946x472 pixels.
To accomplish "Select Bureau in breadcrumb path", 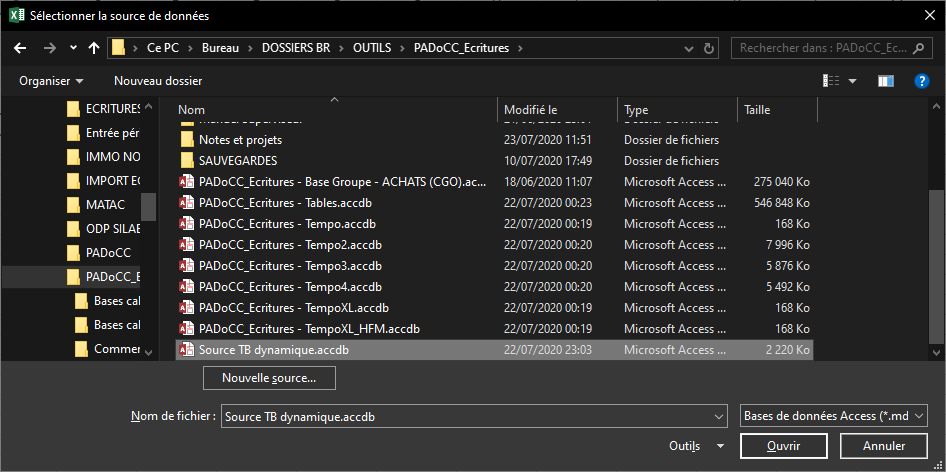I will [220, 48].
